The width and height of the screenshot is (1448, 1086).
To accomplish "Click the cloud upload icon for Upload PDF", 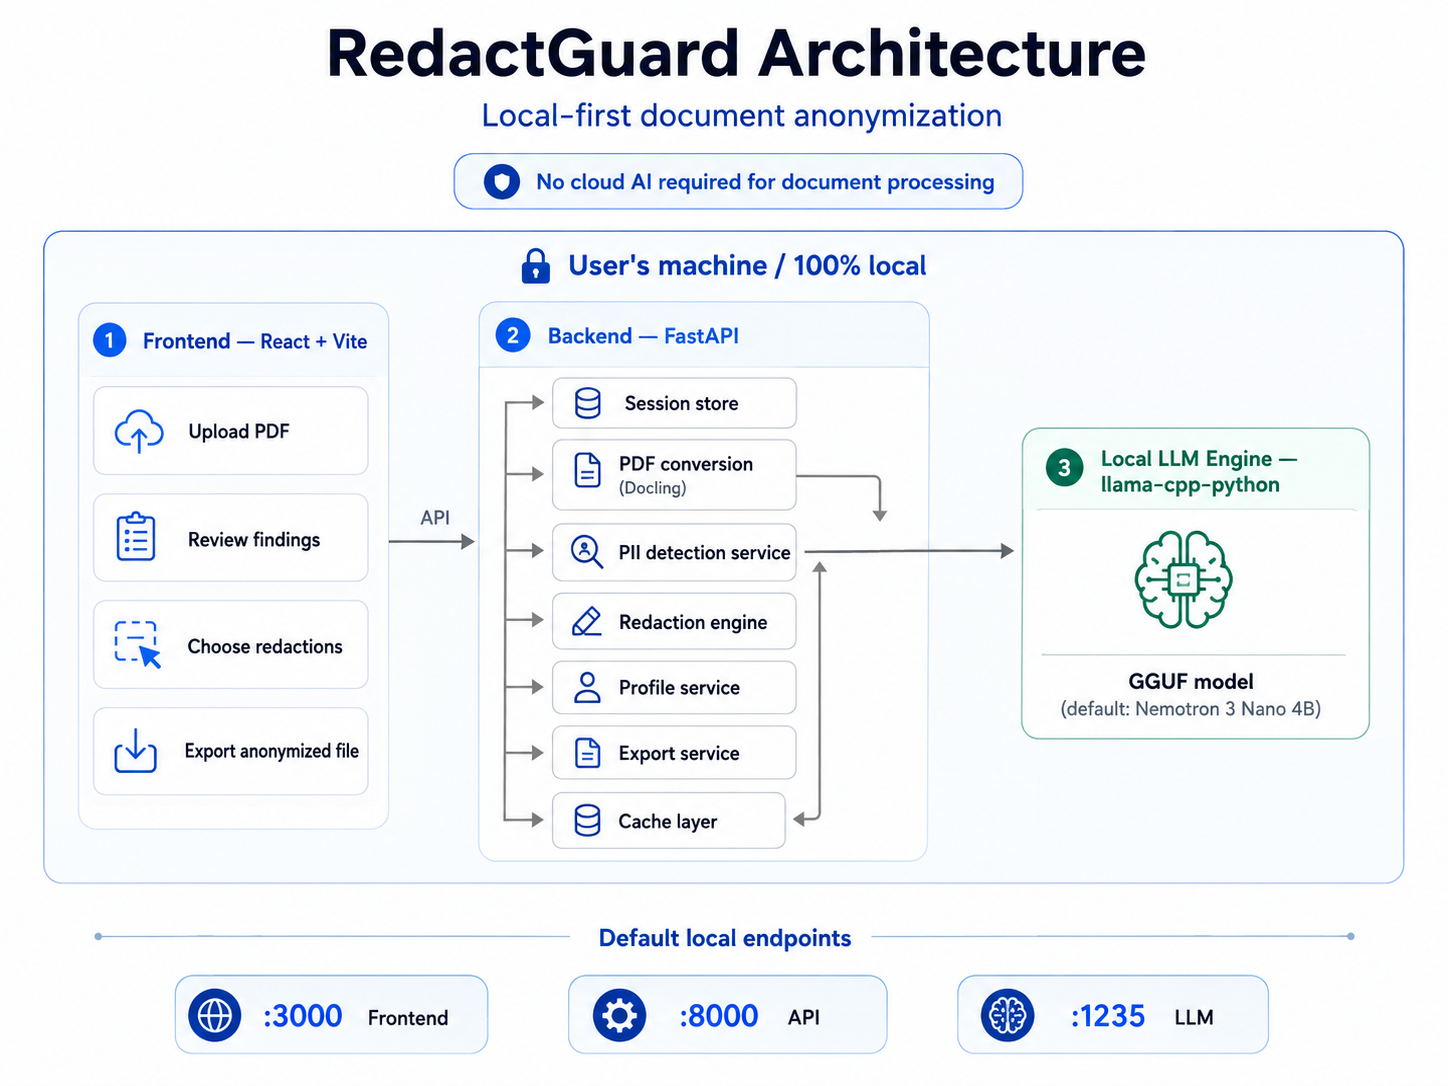I will [x=139, y=431].
